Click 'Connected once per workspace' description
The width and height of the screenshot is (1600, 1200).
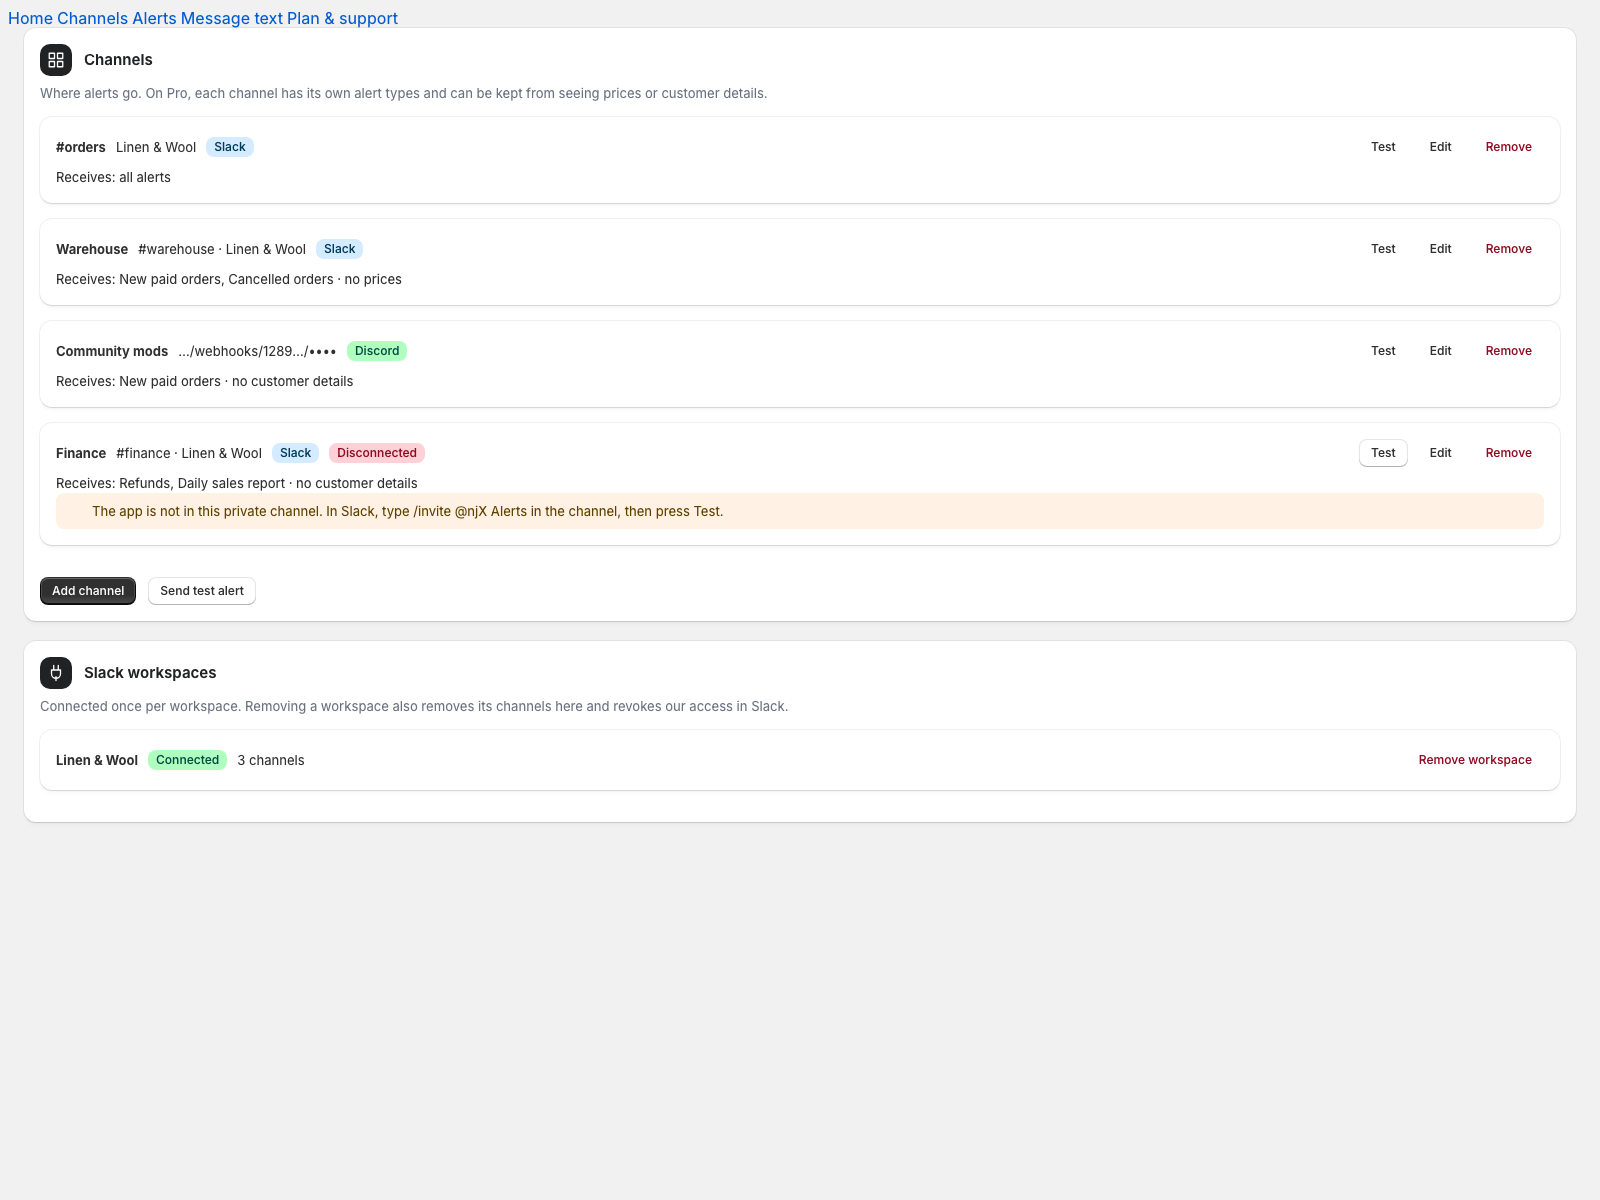point(414,706)
